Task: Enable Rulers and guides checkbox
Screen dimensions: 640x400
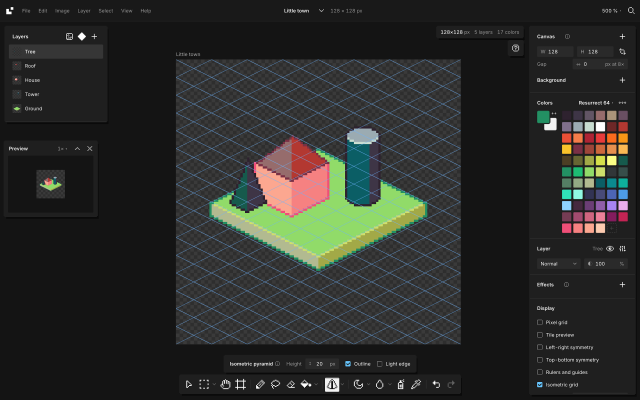Action: coord(540,372)
